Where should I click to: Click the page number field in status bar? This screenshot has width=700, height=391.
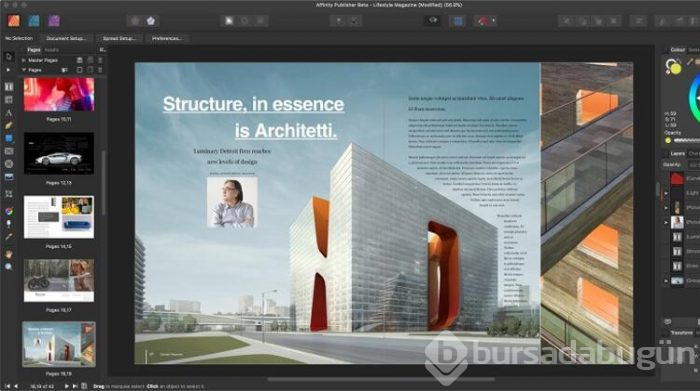42,386
